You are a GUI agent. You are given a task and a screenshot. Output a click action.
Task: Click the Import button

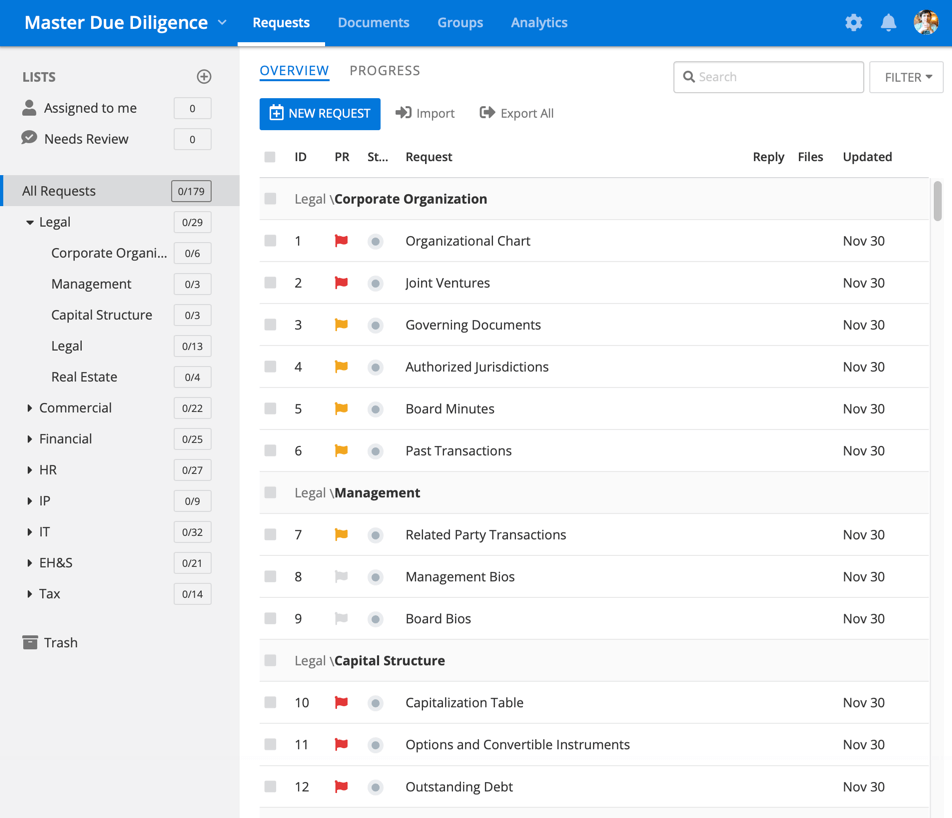(425, 113)
